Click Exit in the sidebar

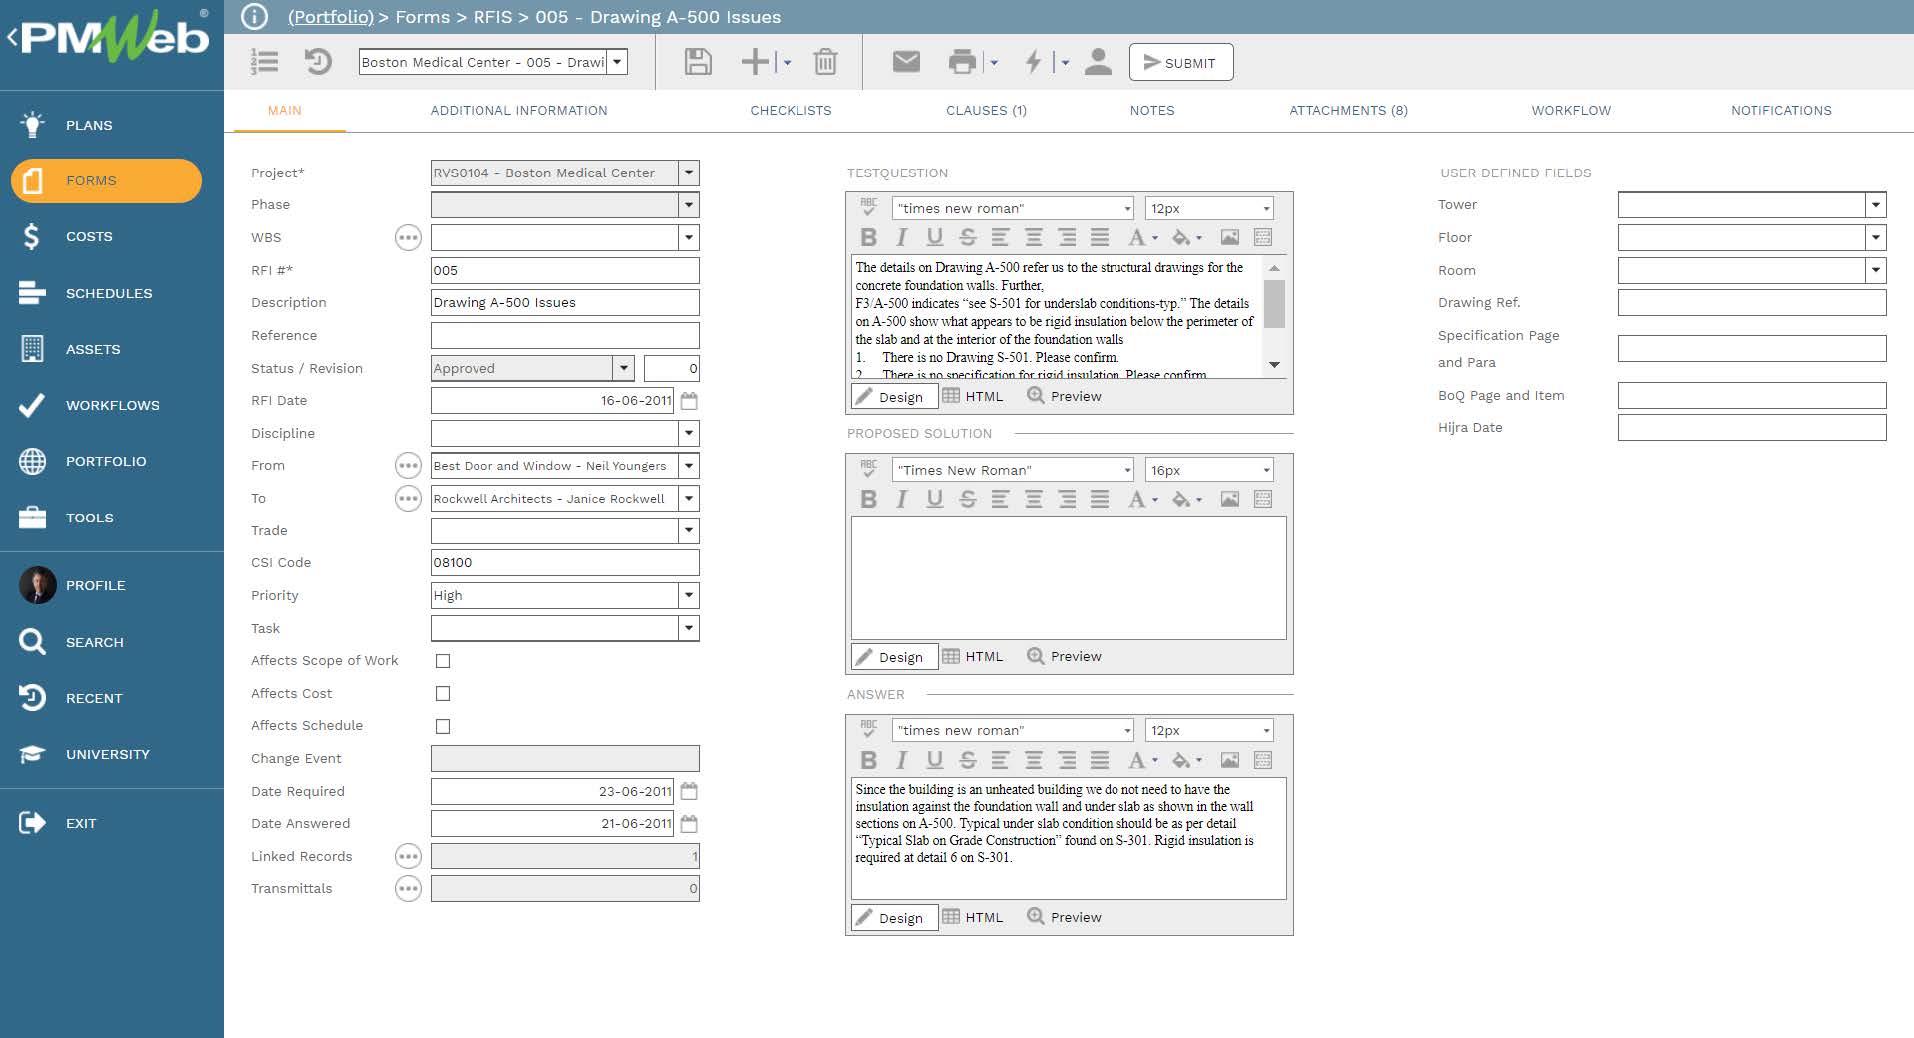pos(81,823)
